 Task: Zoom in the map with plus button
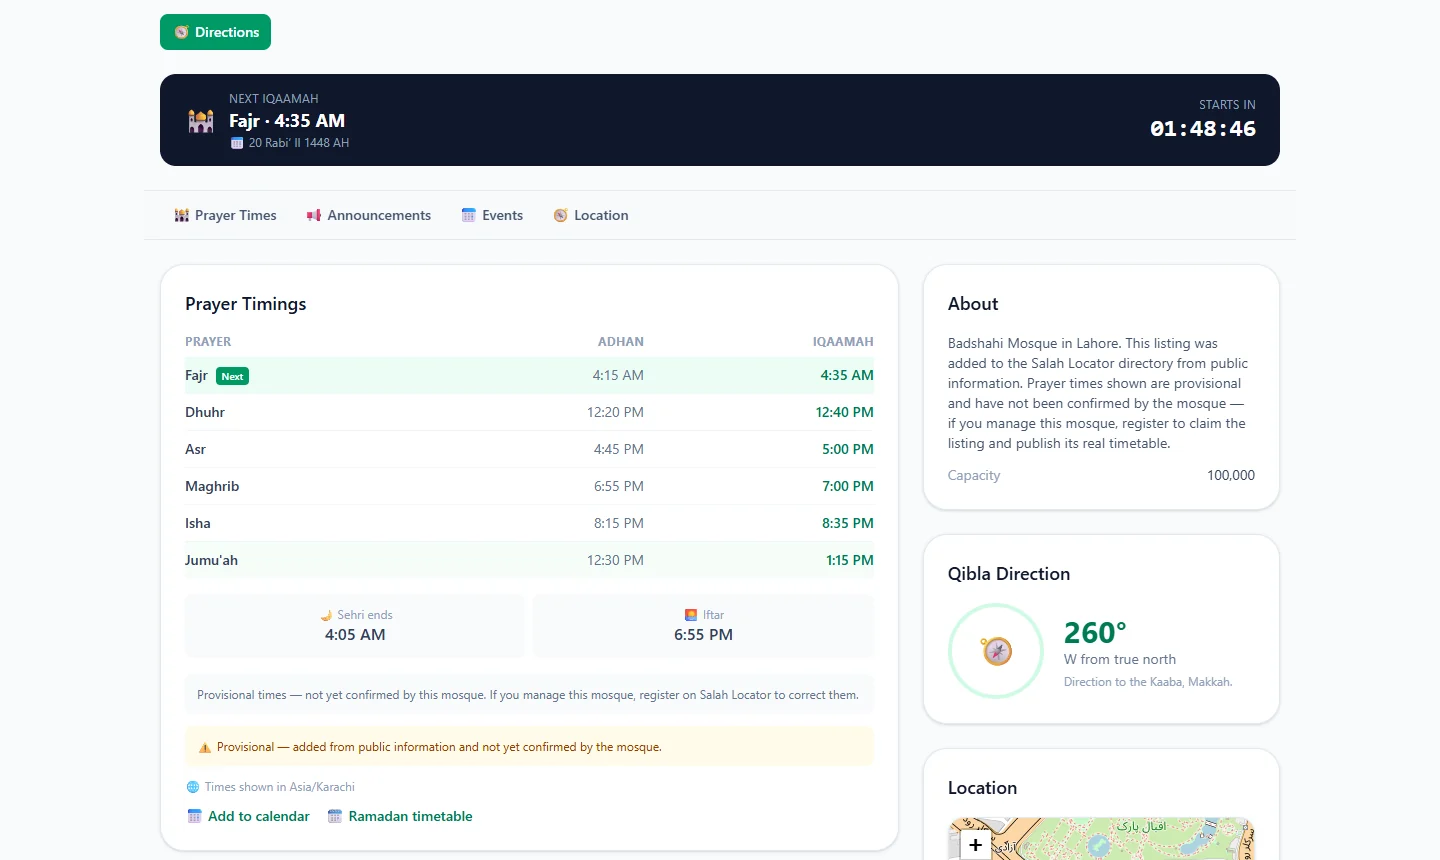click(x=975, y=845)
